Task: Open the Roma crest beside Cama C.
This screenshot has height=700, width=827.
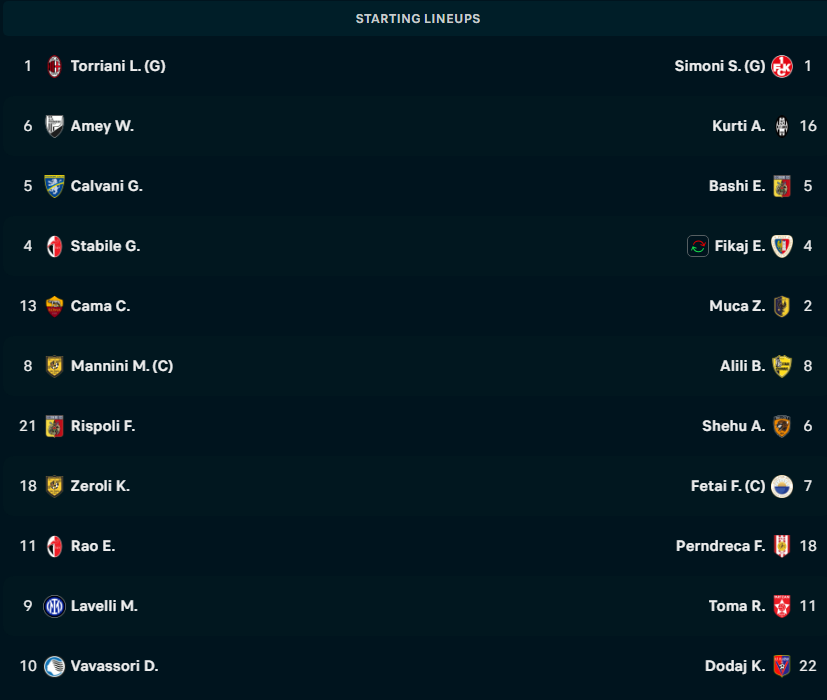Action: 54,306
